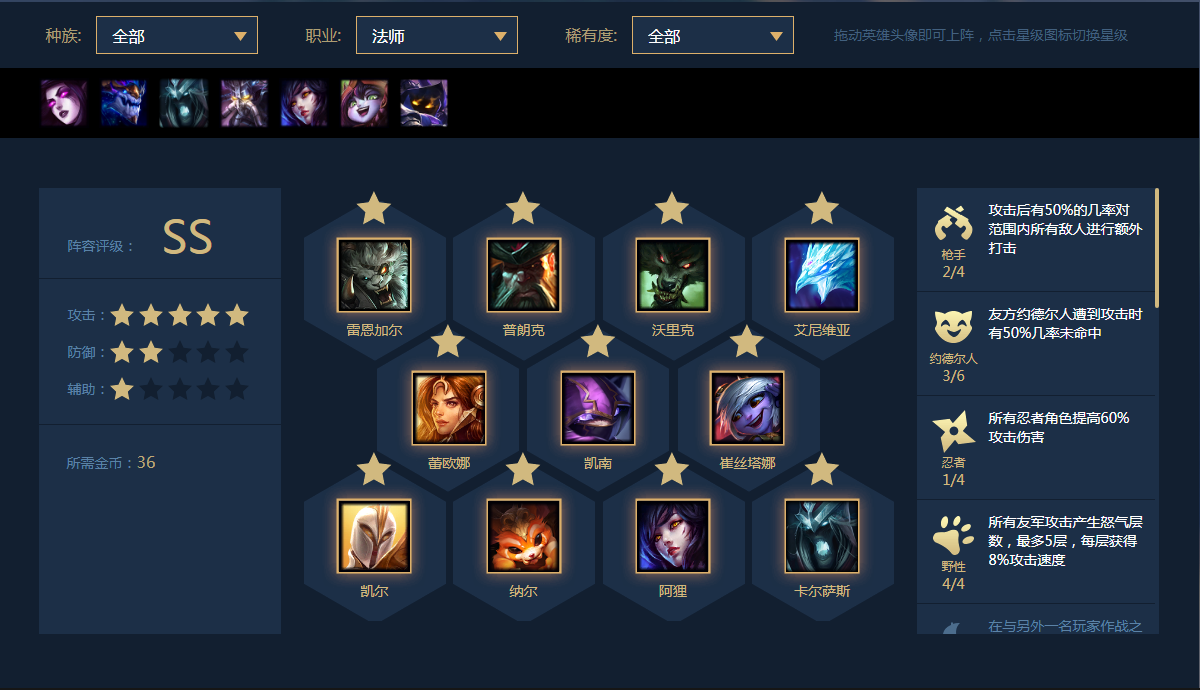
Task: Select the 普朗克 hero portrait
Action: tap(523, 275)
